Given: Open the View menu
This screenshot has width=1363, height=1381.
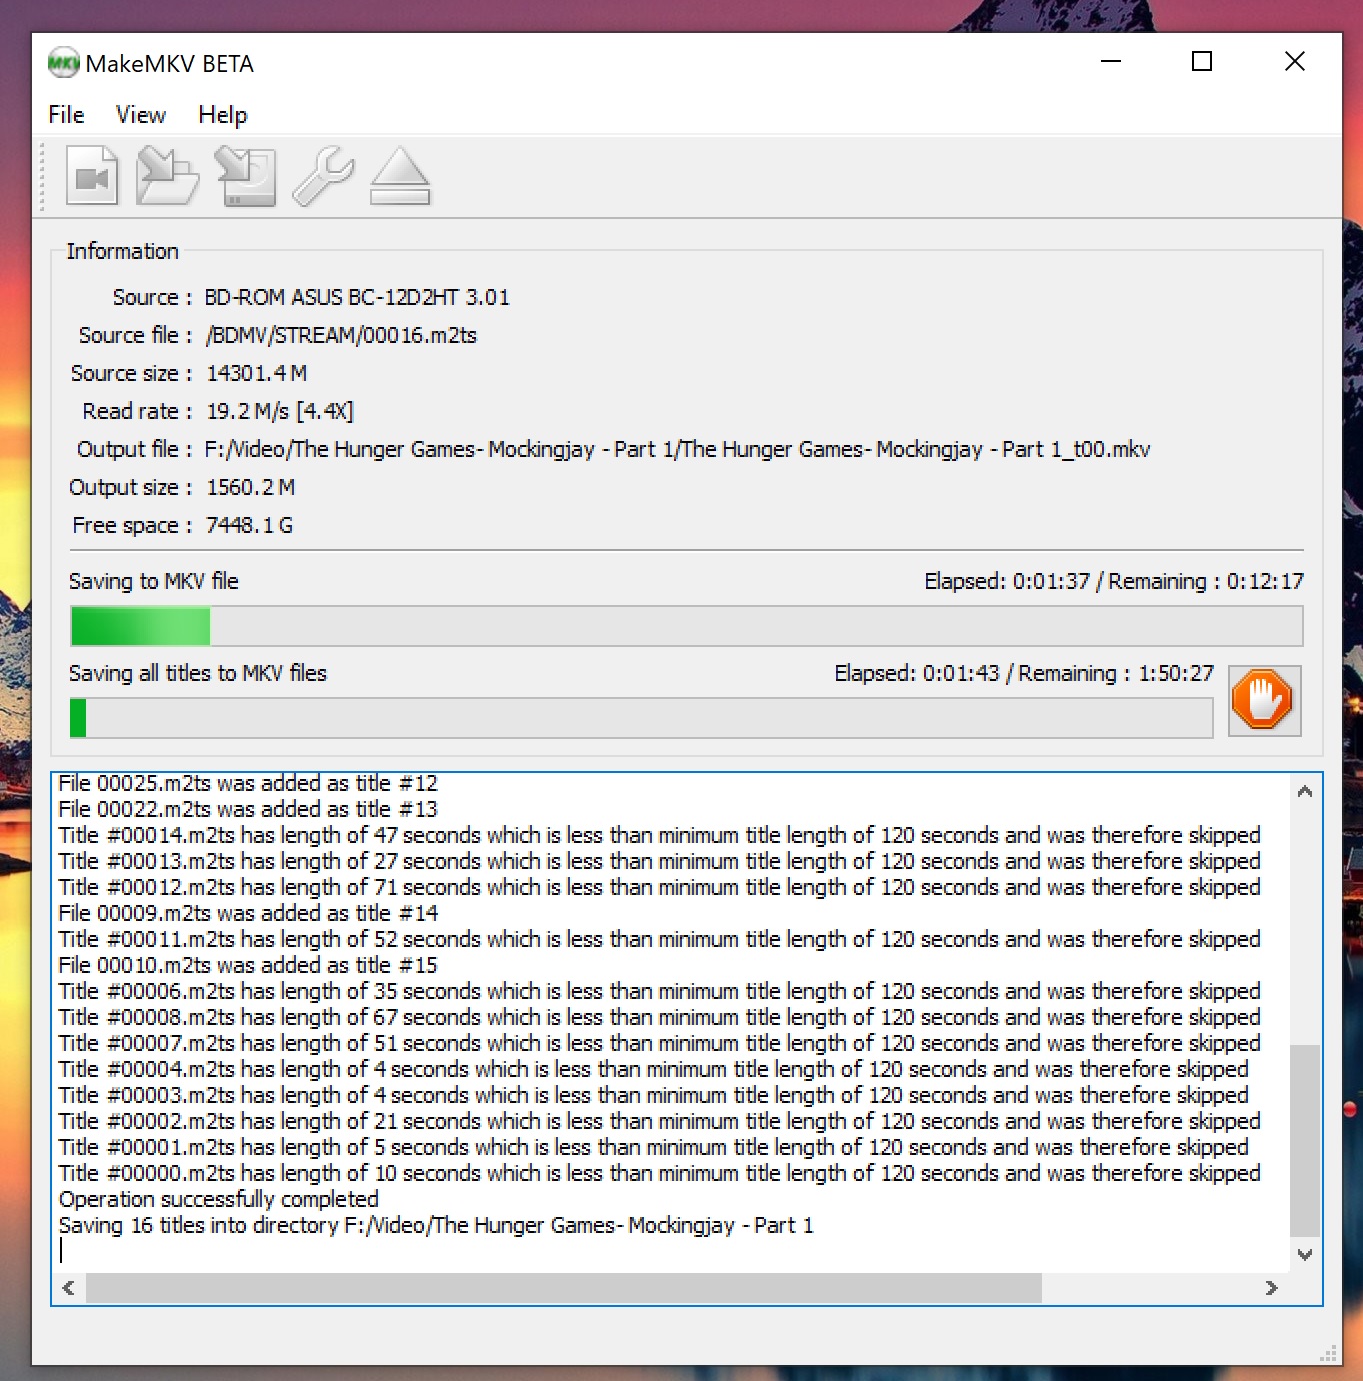Looking at the screenshot, I should pos(141,115).
